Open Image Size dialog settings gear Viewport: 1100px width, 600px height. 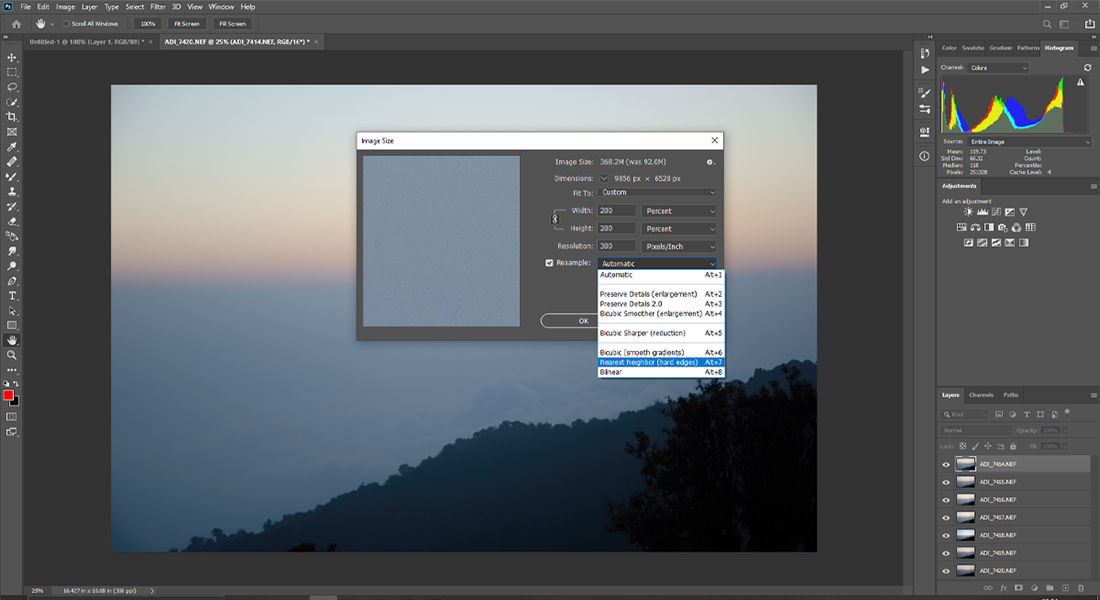710,162
